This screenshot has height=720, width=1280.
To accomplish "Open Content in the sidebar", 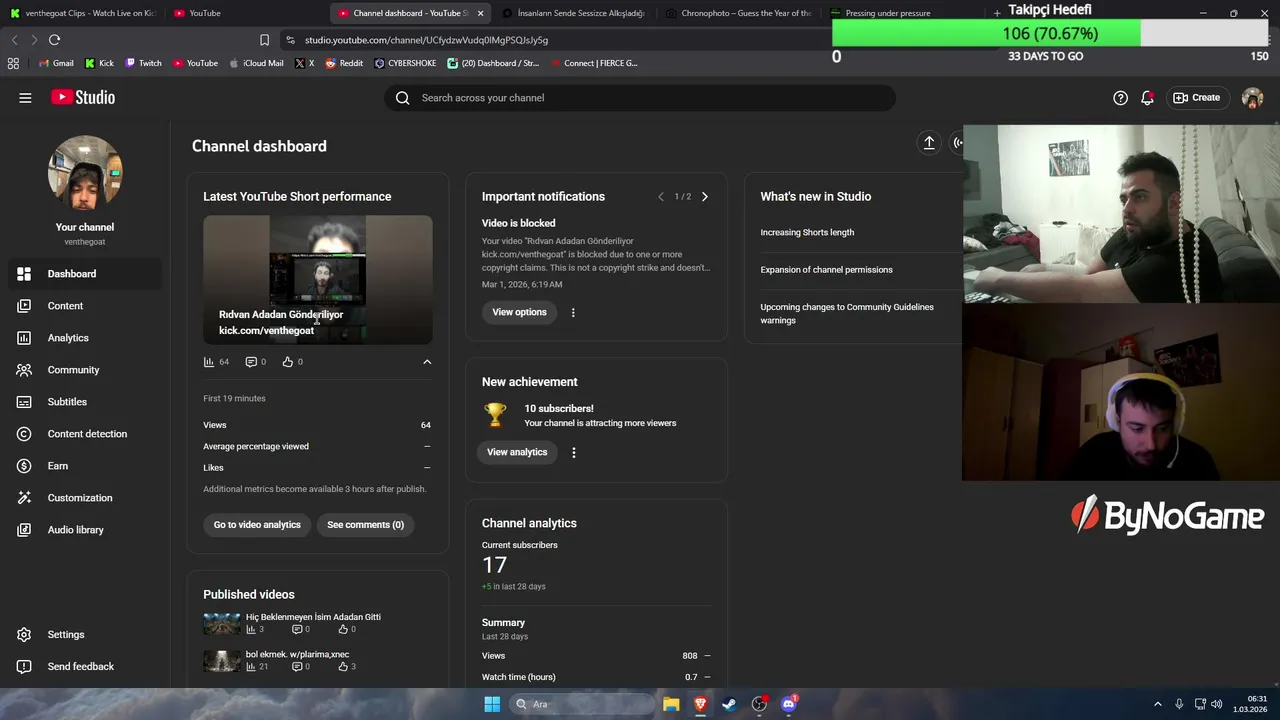I will [x=85, y=306].
